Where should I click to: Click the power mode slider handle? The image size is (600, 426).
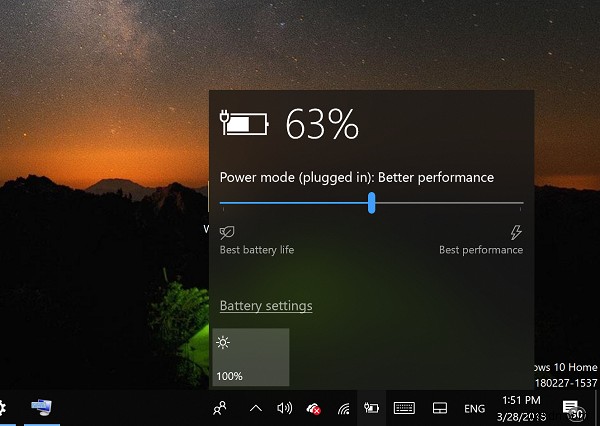(x=371, y=203)
